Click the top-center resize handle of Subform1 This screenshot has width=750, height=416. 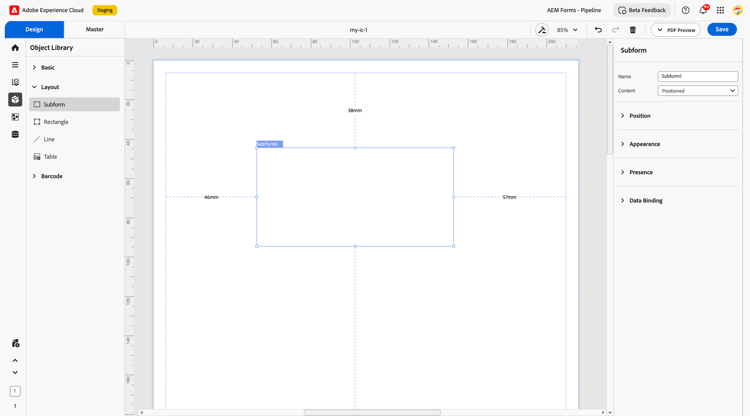[355, 148]
